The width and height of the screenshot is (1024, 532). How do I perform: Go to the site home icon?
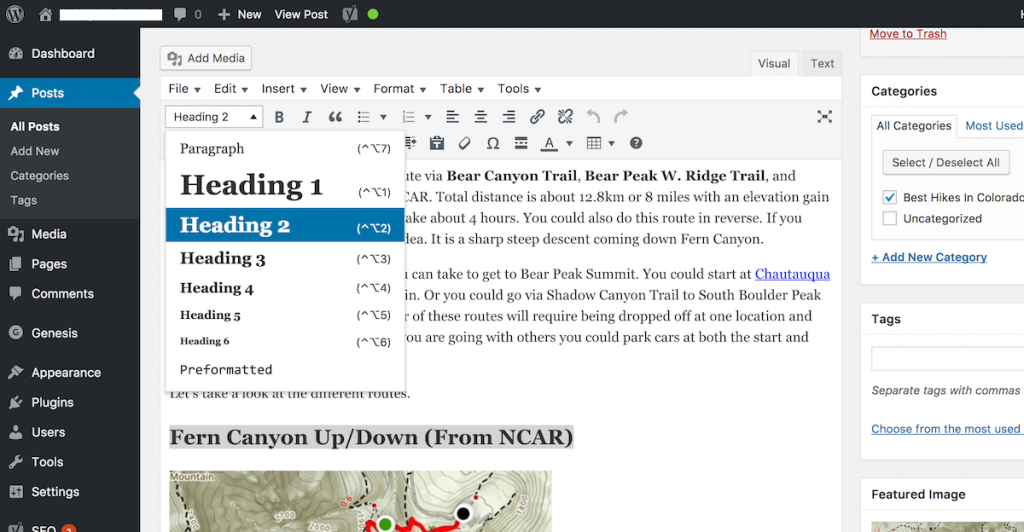click(45, 14)
